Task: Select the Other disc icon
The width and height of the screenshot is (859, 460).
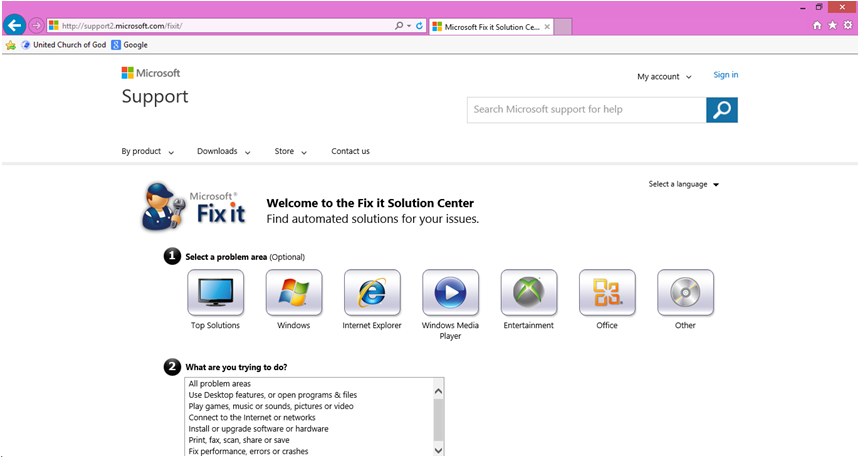Action: point(685,293)
